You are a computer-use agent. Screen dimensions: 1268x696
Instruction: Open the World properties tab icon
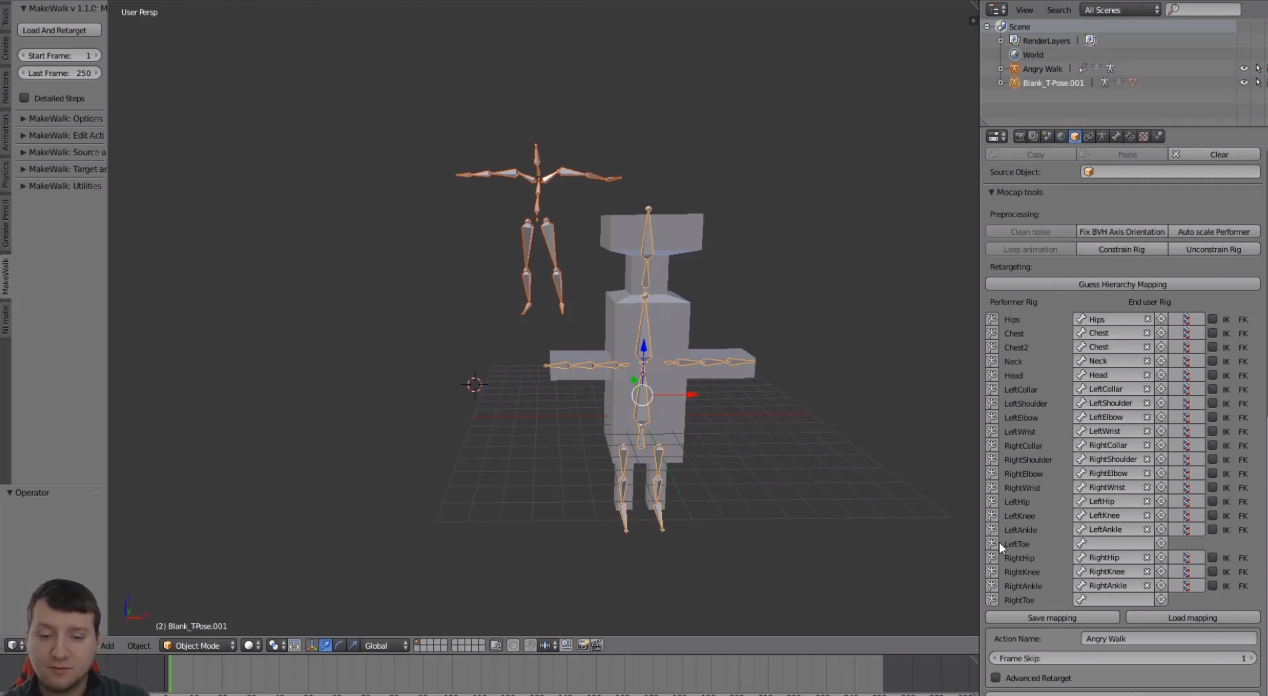1061,136
